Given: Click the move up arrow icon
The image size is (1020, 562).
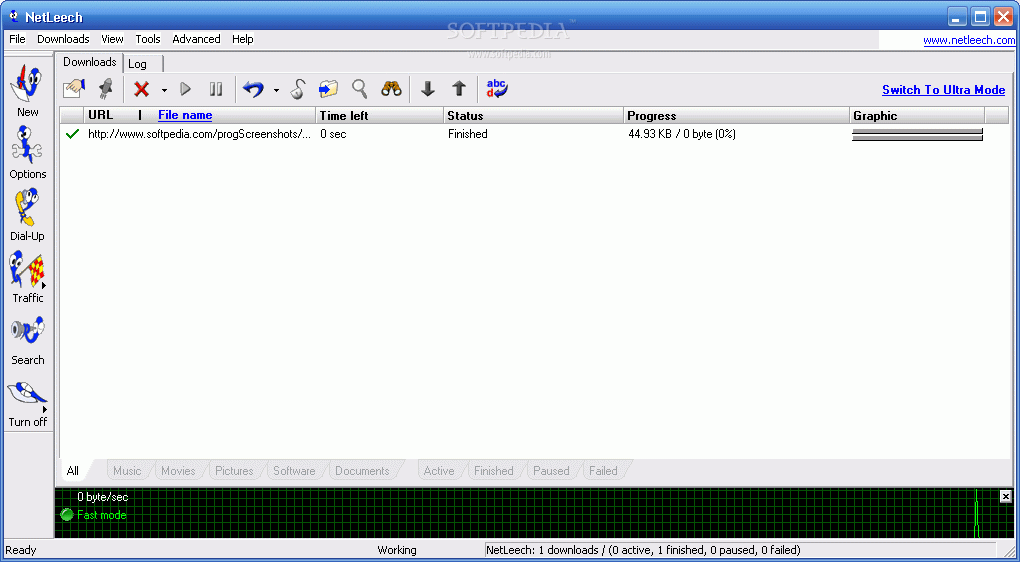Looking at the screenshot, I should click(x=459, y=89).
